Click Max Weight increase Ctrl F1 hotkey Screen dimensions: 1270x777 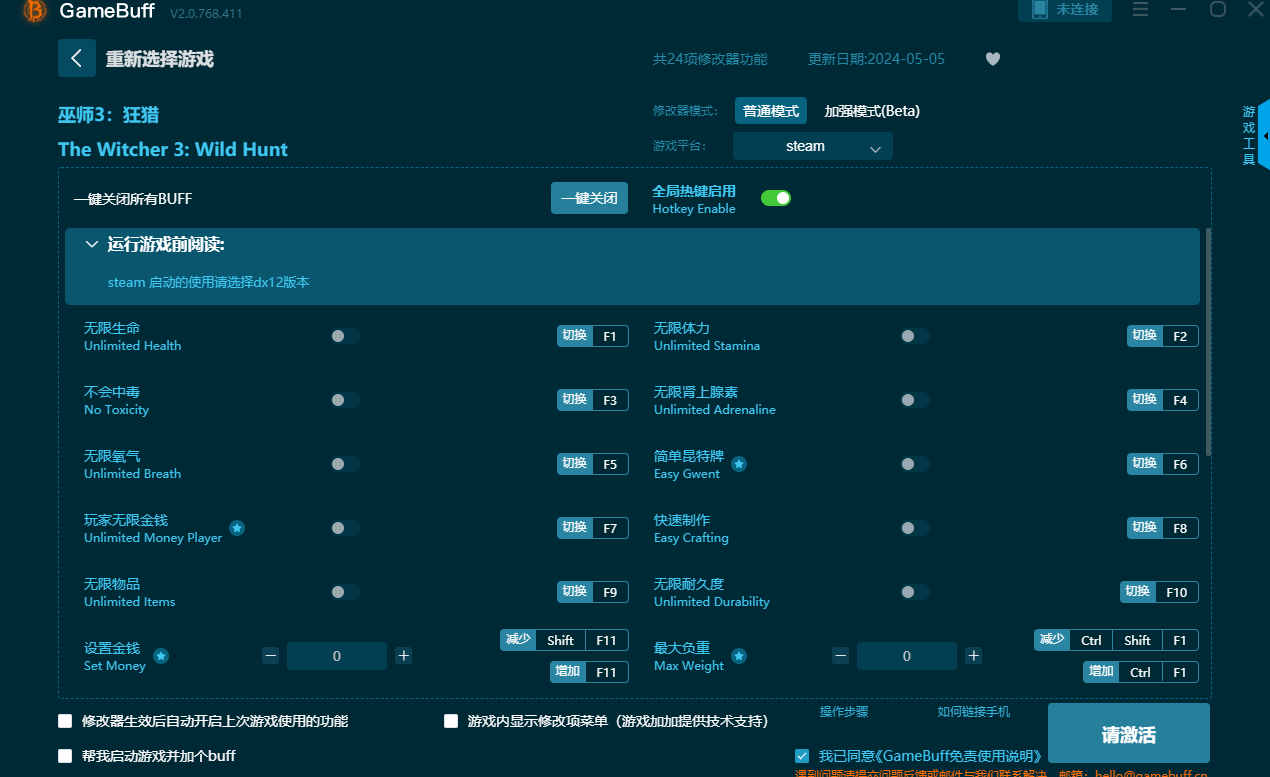[1140, 672]
